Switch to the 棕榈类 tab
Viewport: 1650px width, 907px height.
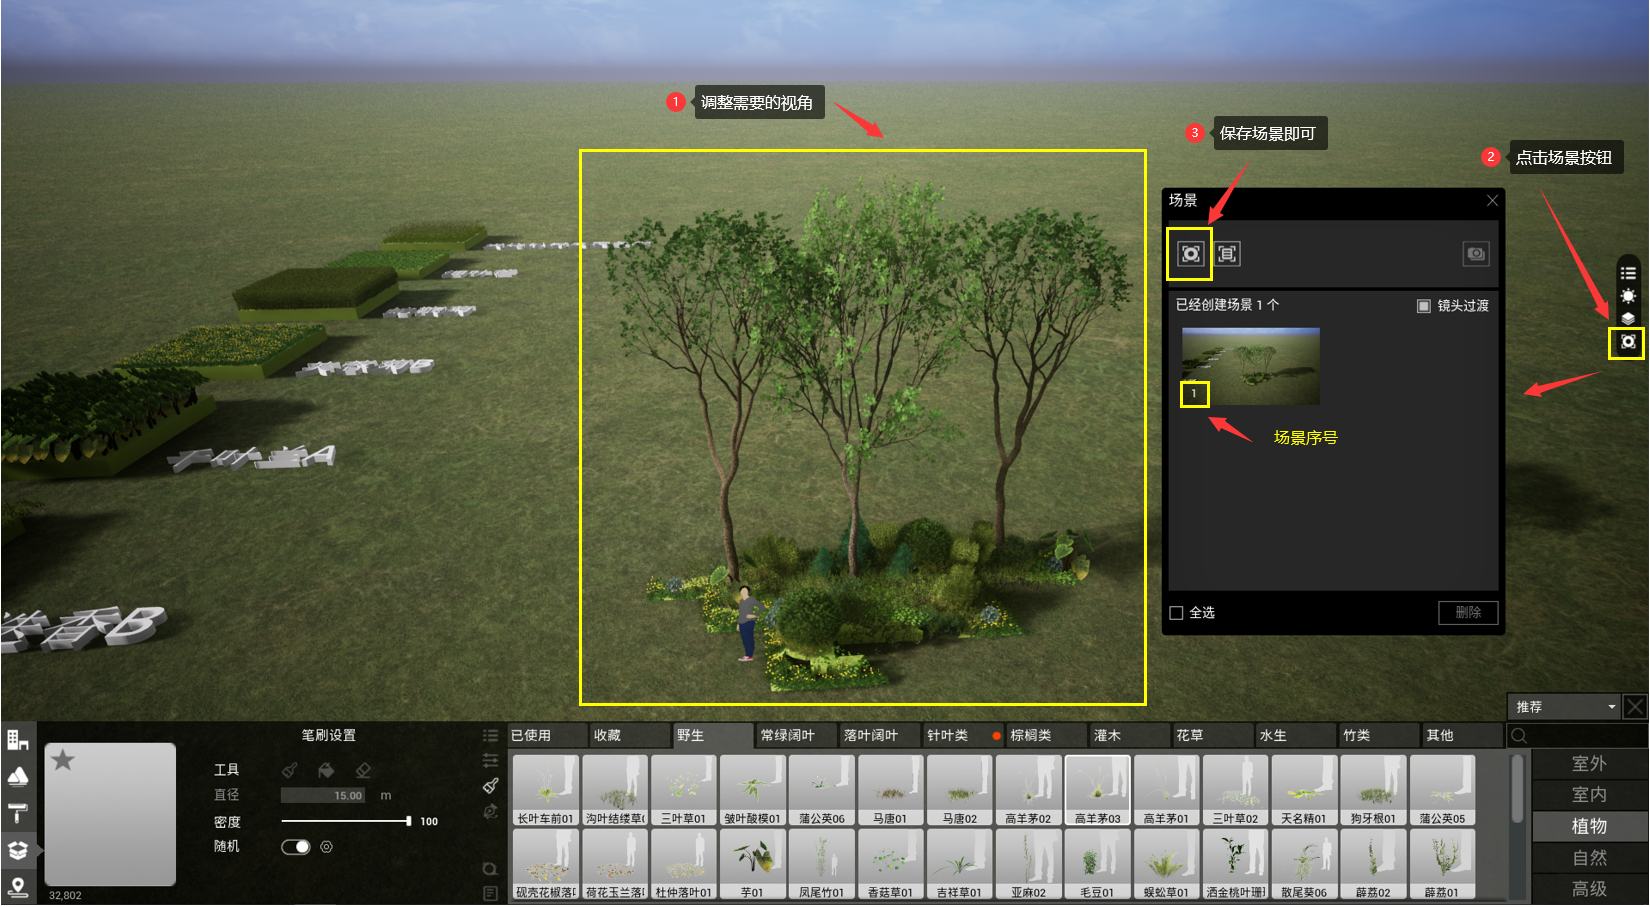click(x=1046, y=736)
